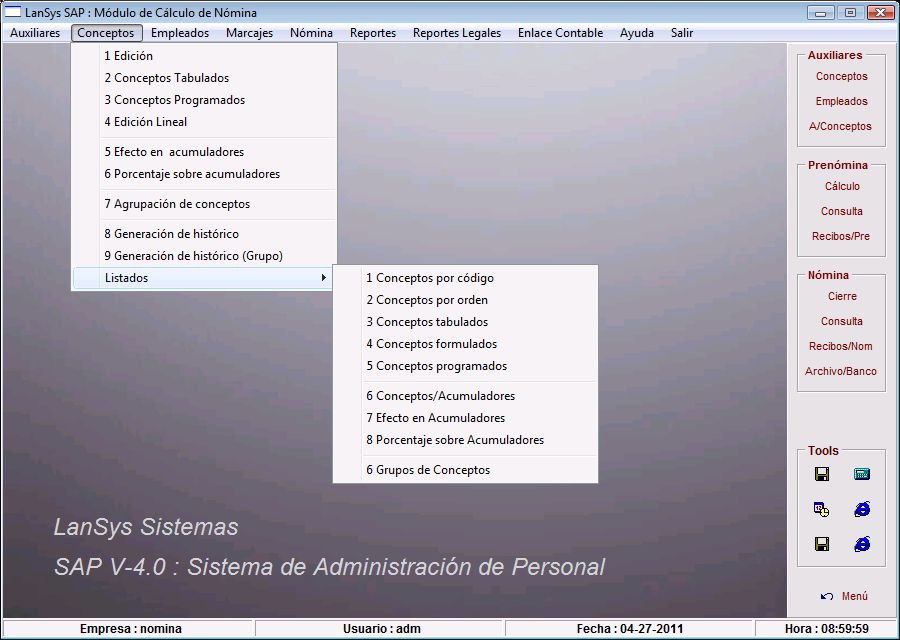Open 7 Agrupación de conceptos
Image resolution: width=900 pixels, height=640 pixels.
[x=204, y=204]
